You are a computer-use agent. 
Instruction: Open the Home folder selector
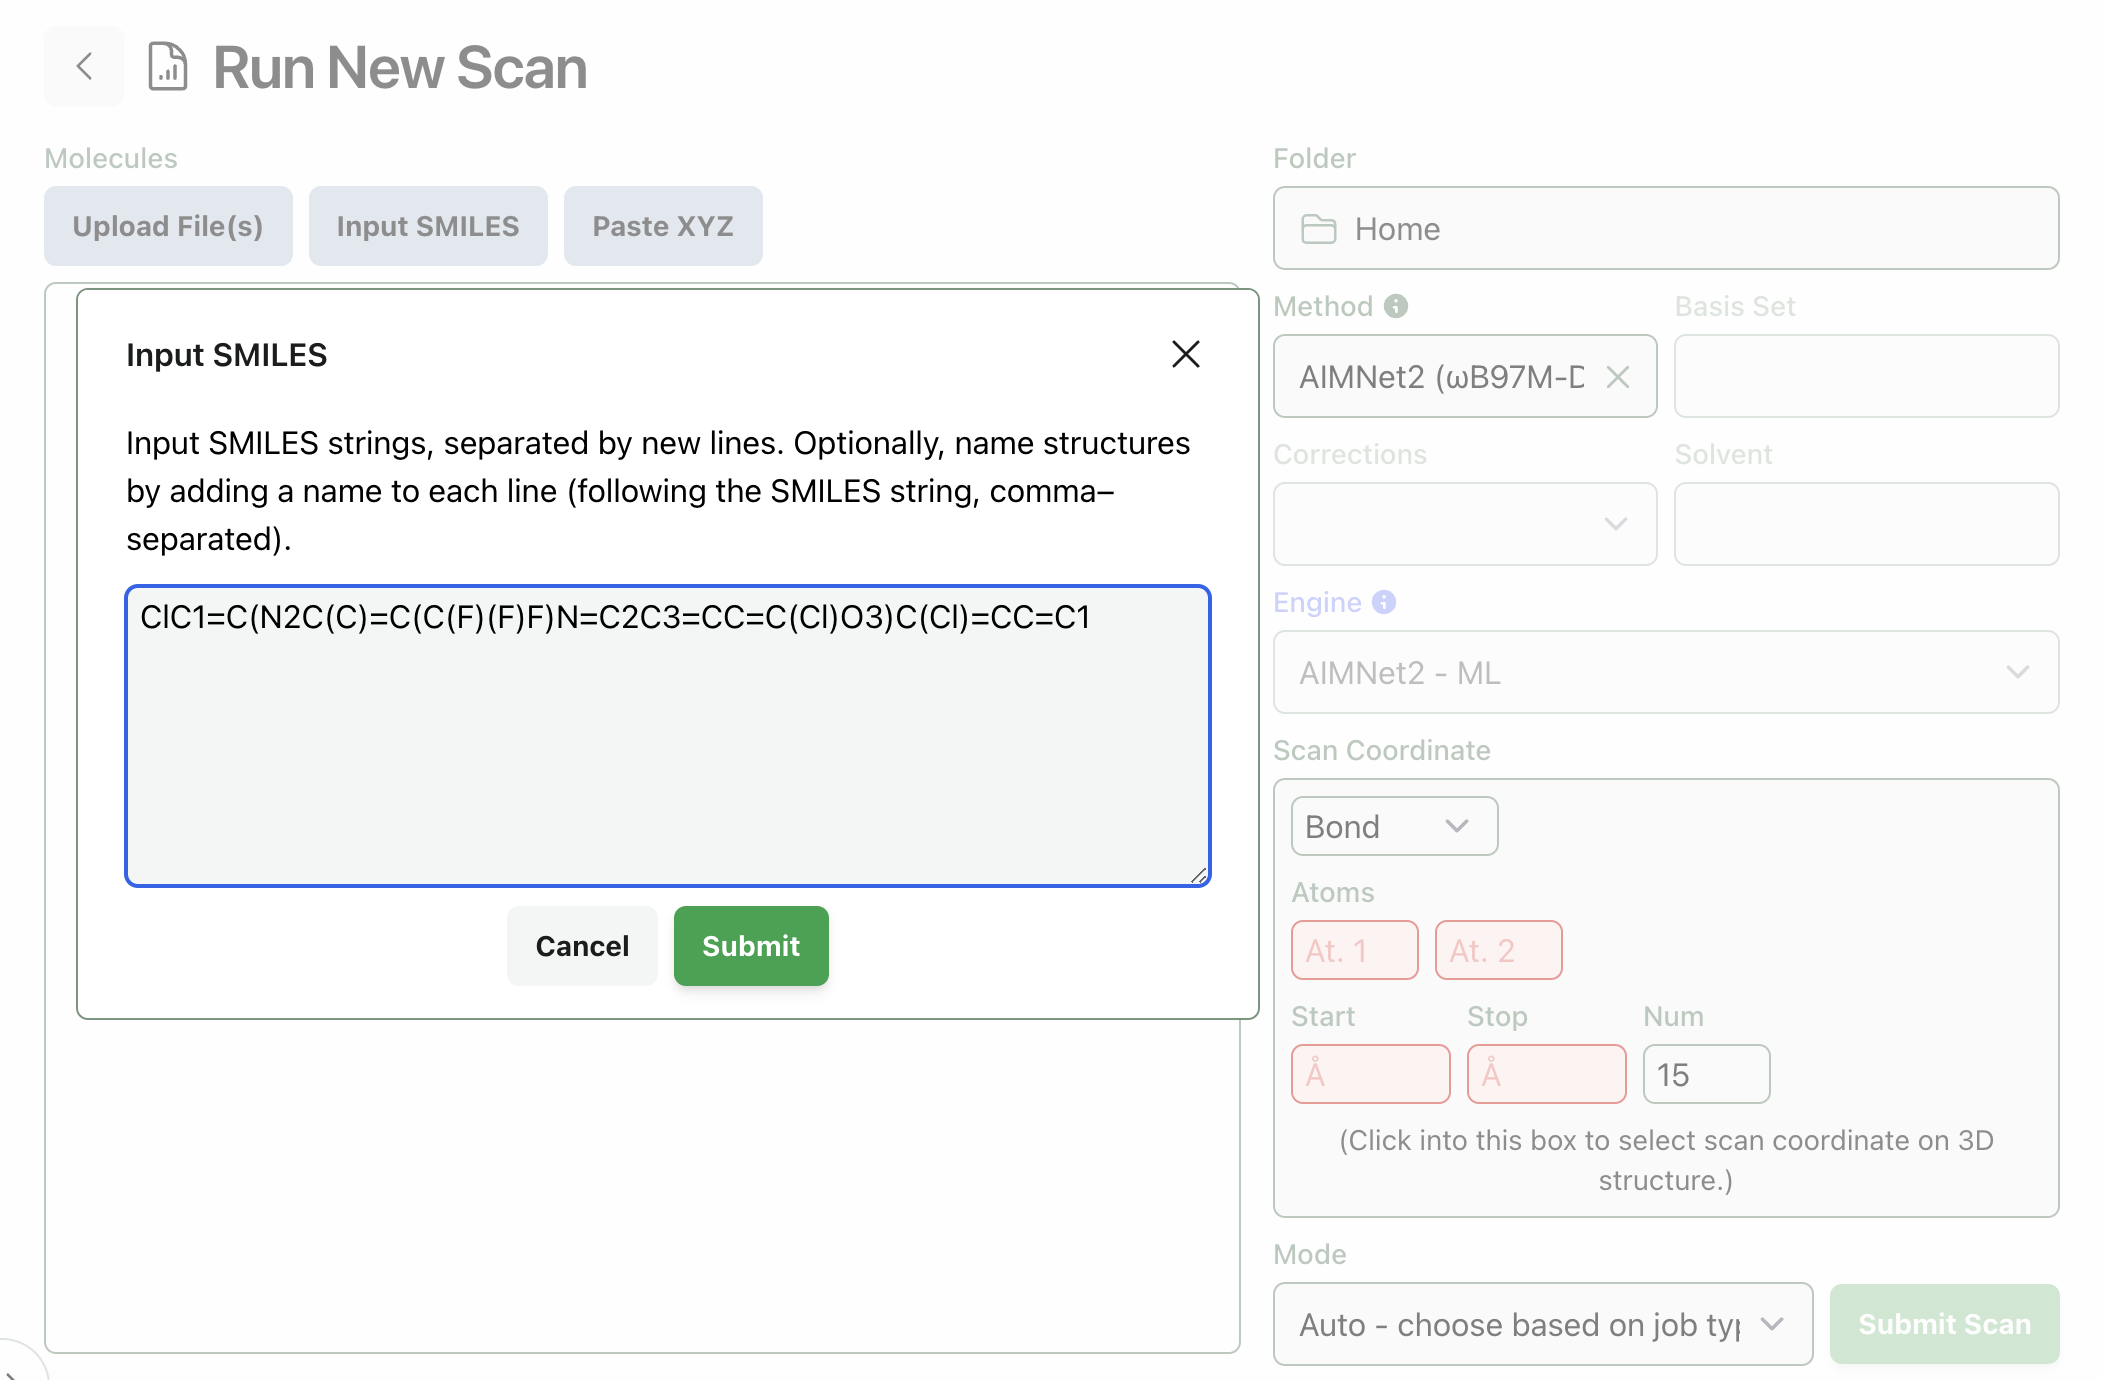point(1666,229)
